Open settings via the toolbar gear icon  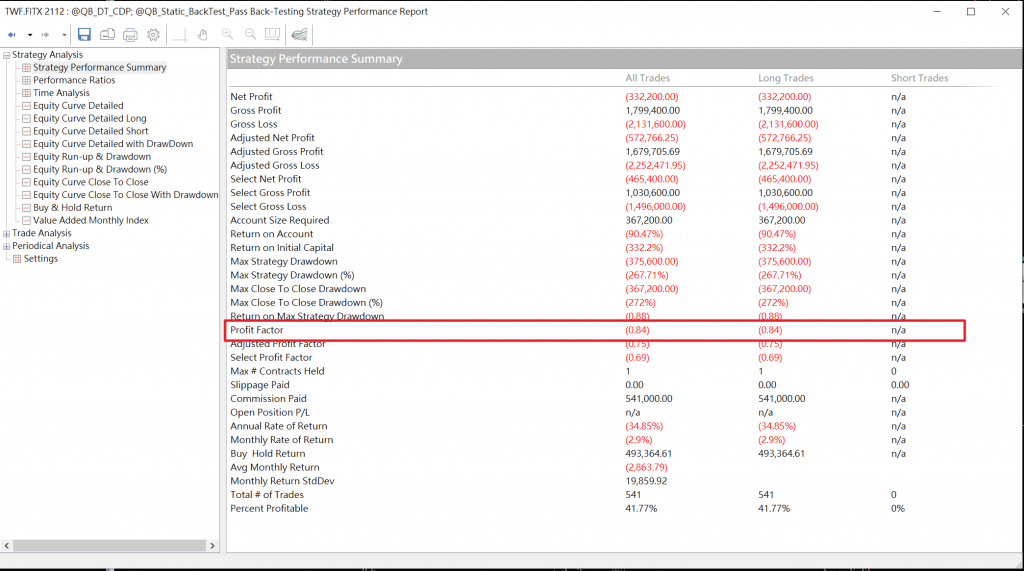coord(153,35)
